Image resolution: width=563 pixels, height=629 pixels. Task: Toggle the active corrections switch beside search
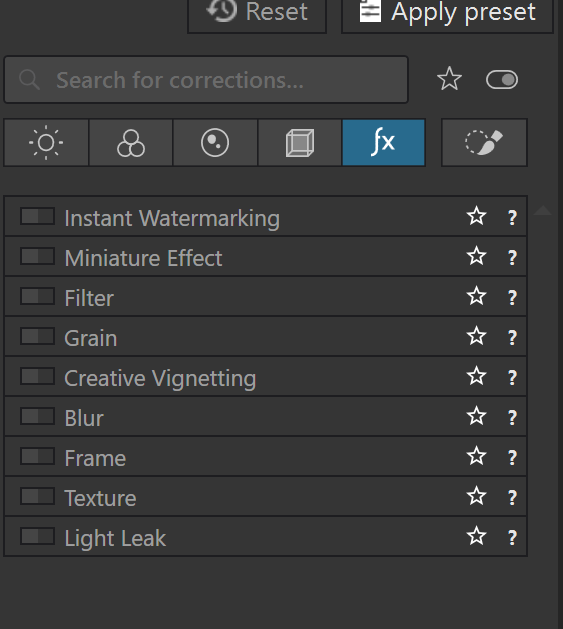pos(502,79)
